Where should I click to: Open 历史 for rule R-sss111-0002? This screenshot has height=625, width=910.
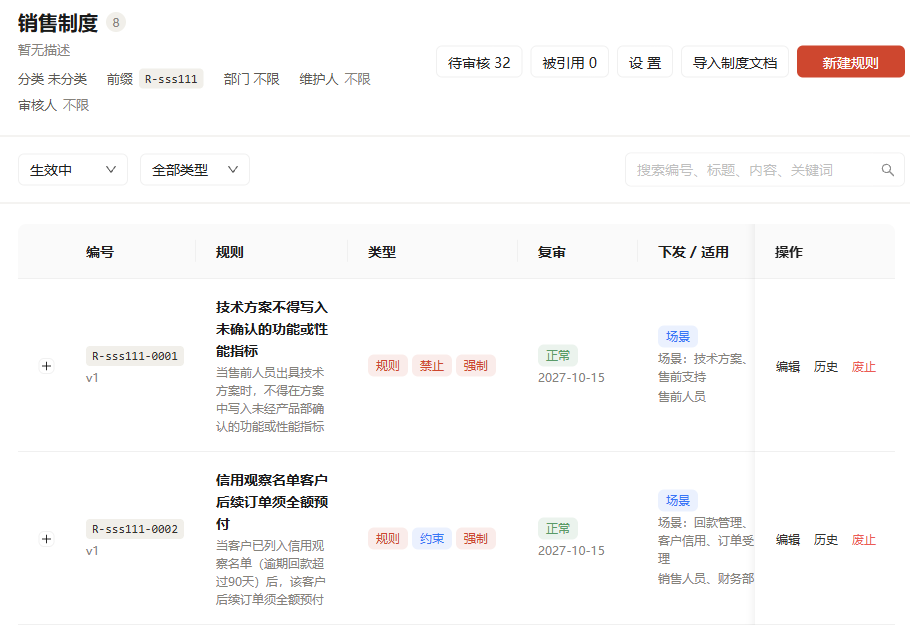click(825, 540)
